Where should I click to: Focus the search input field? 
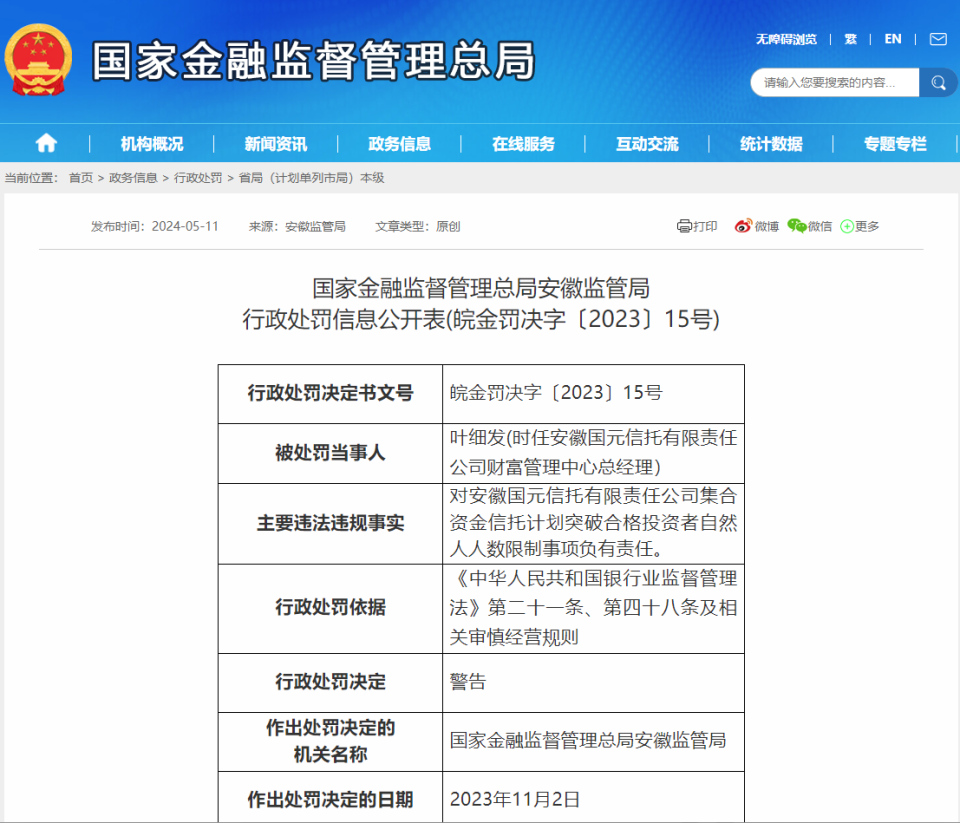835,83
